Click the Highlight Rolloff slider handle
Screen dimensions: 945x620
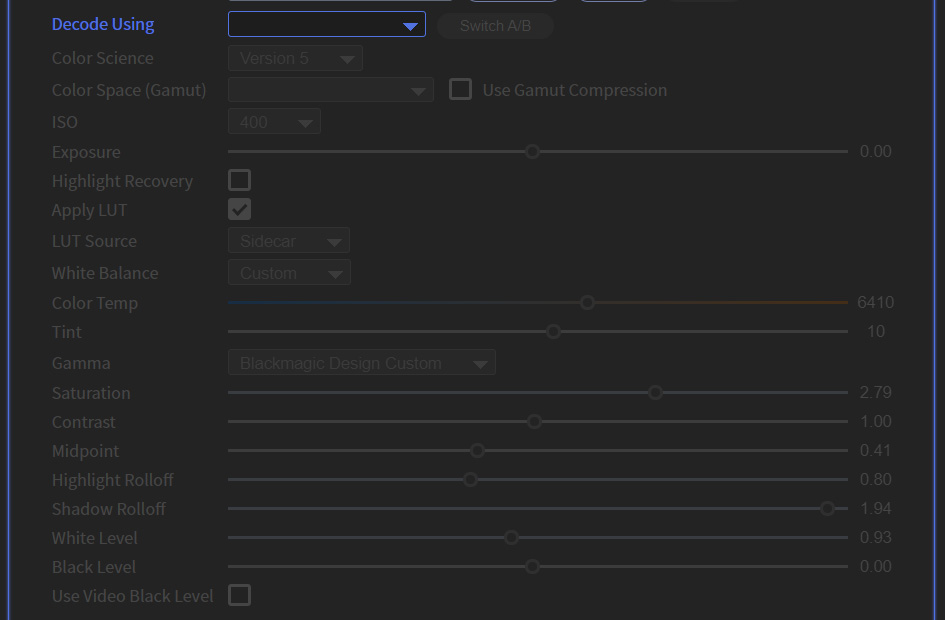tap(470, 479)
